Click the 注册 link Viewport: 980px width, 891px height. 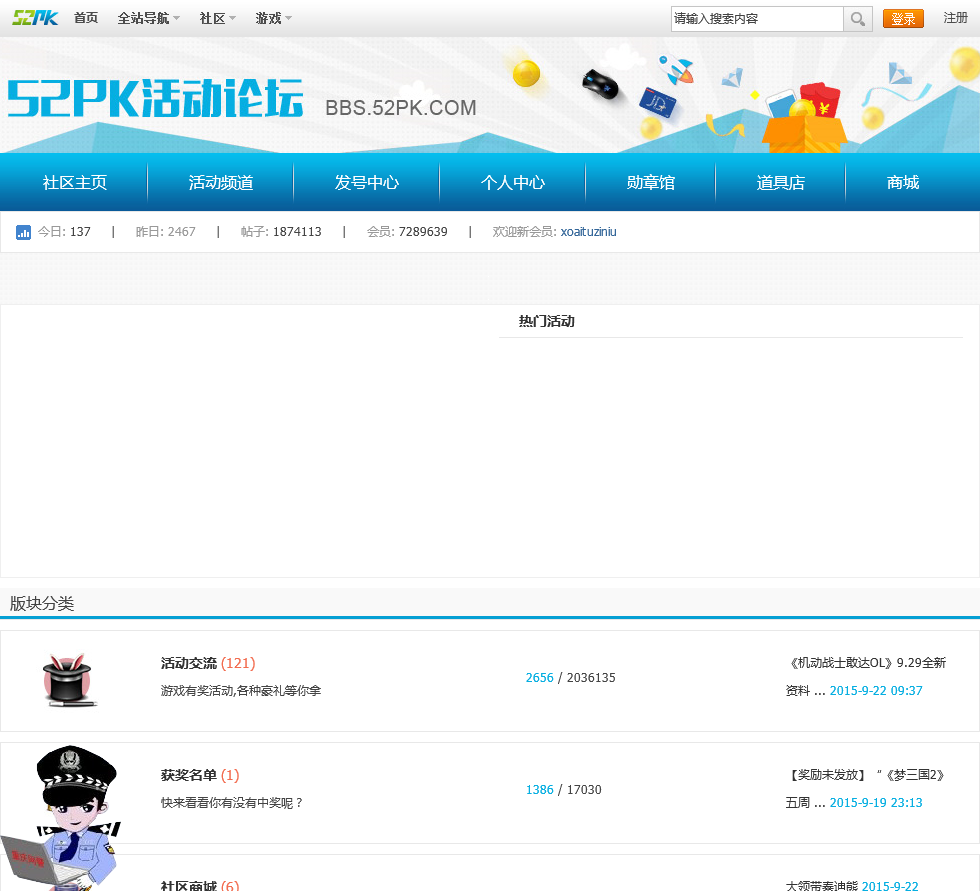(x=955, y=18)
